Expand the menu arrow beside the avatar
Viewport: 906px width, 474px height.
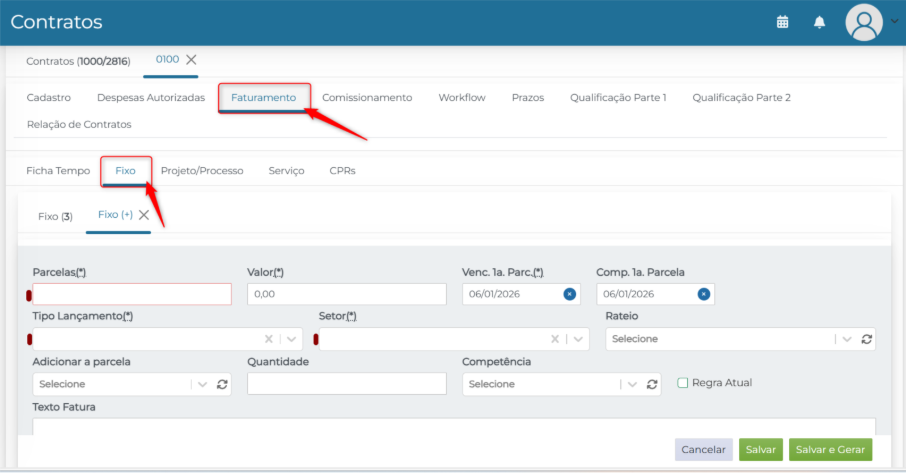tap(894, 21)
